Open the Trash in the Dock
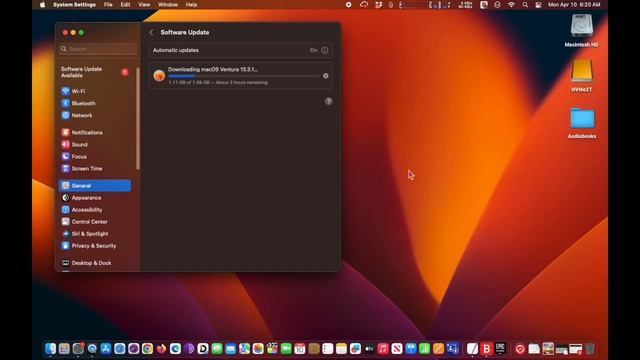Image resolution: width=640 pixels, height=360 pixels. tap(590, 349)
